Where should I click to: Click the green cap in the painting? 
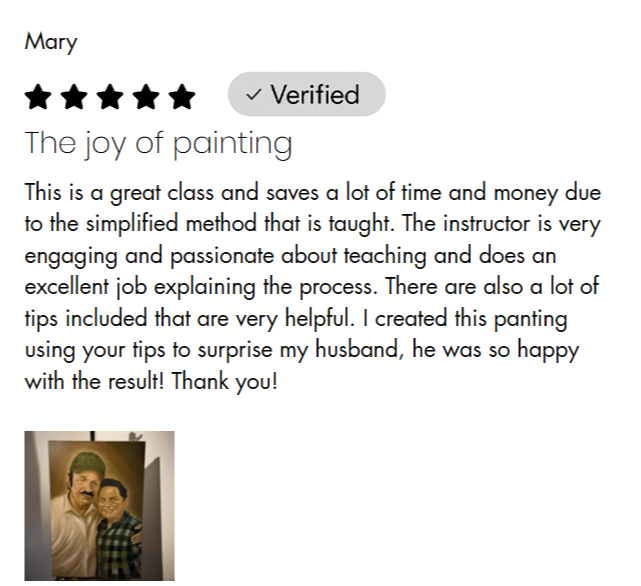(85, 463)
